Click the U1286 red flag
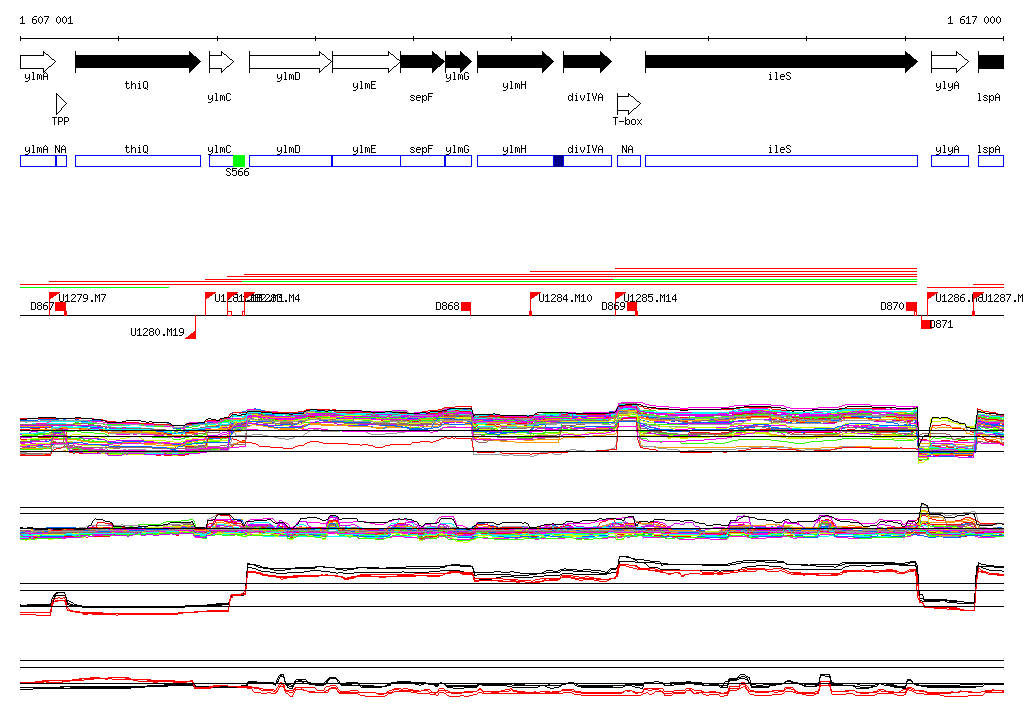 [x=932, y=297]
